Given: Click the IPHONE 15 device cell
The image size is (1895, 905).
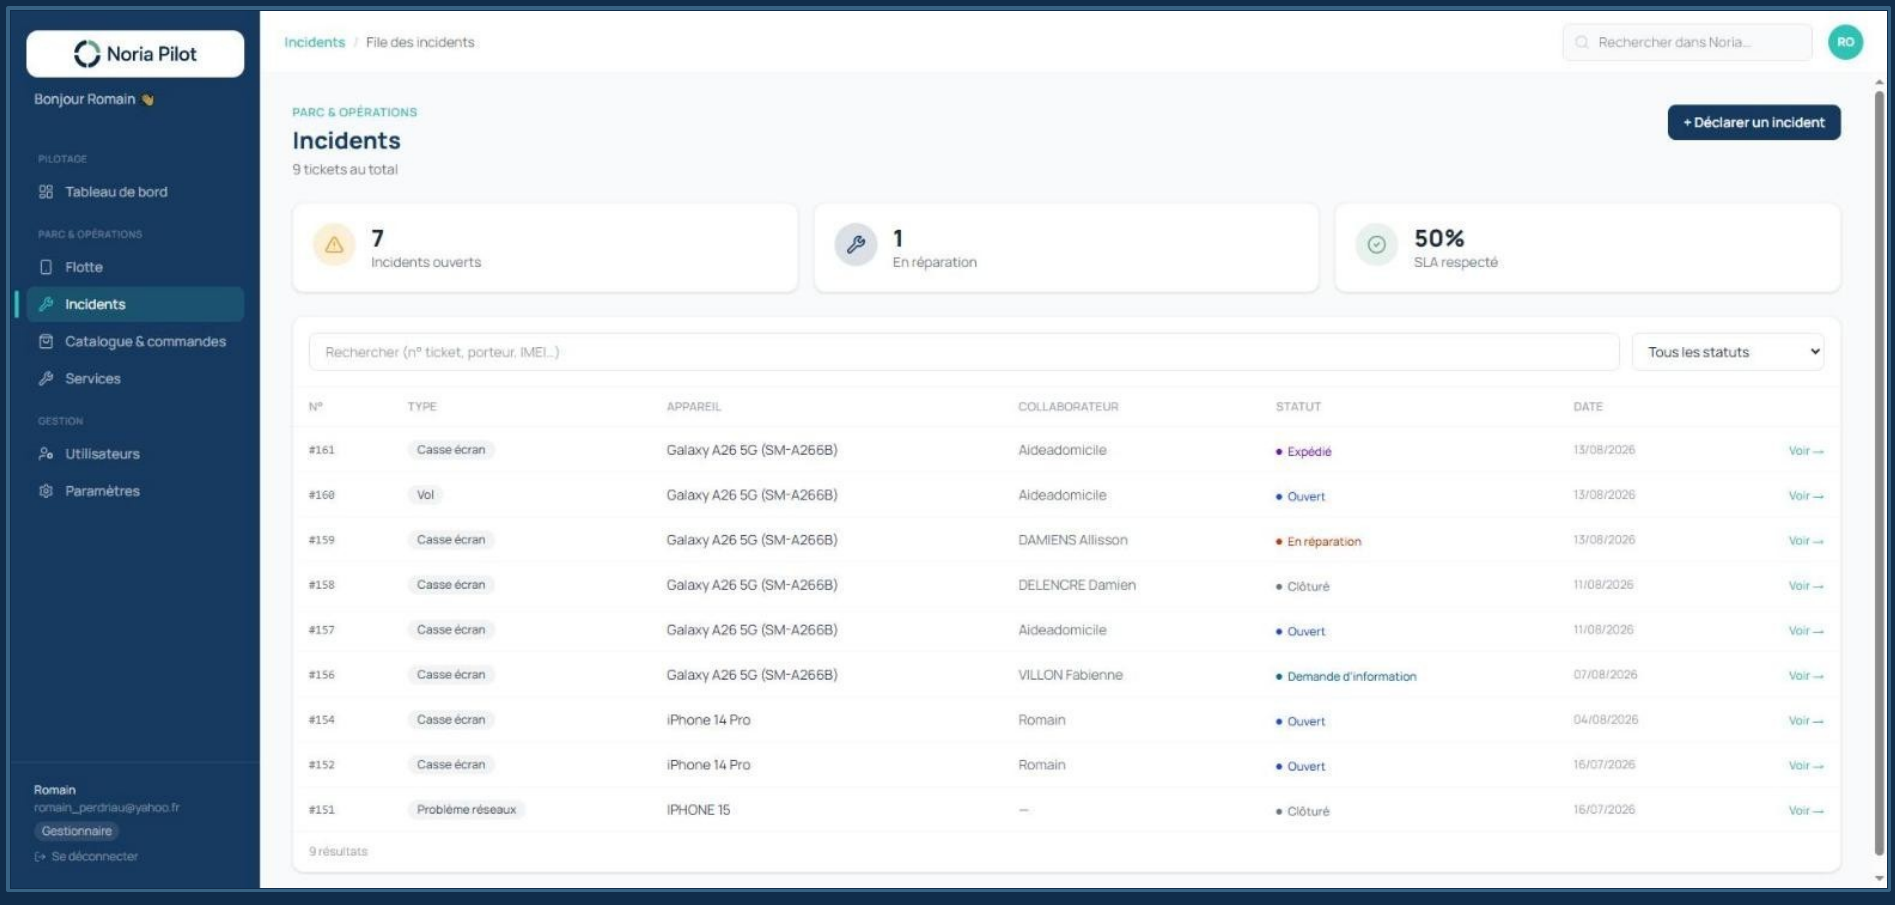Looking at the screenshot, I should click(698, 810).
